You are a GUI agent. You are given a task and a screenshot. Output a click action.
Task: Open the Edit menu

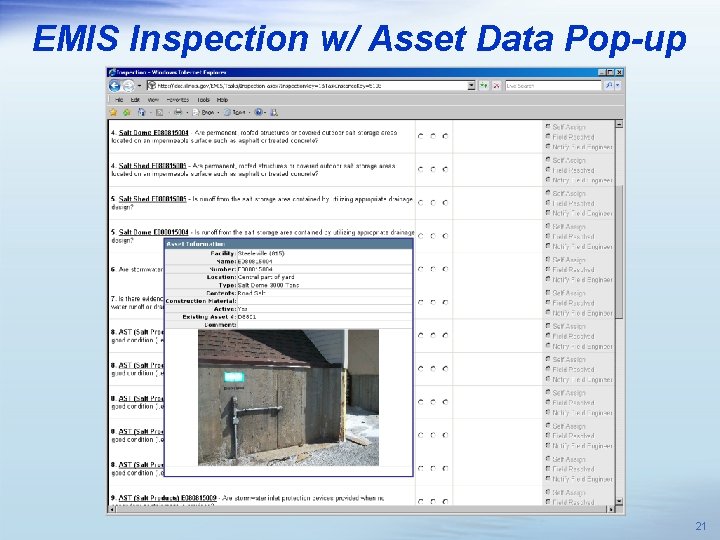click(x=135, y=100)
